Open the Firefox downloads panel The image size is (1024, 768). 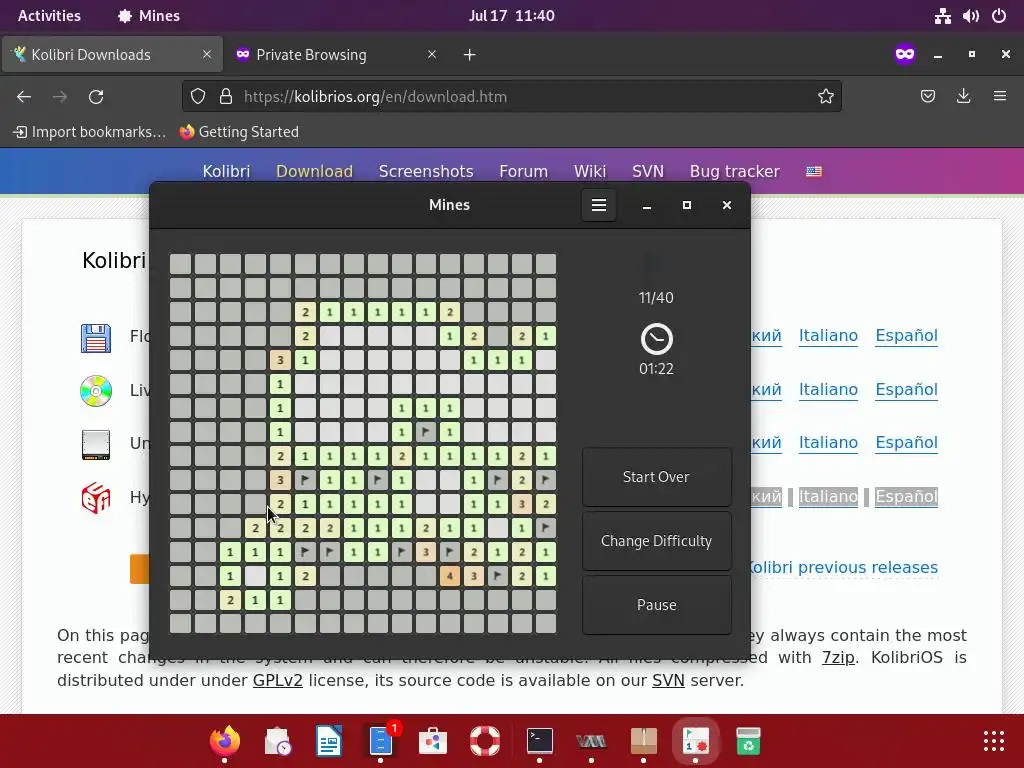click(963, 97)
